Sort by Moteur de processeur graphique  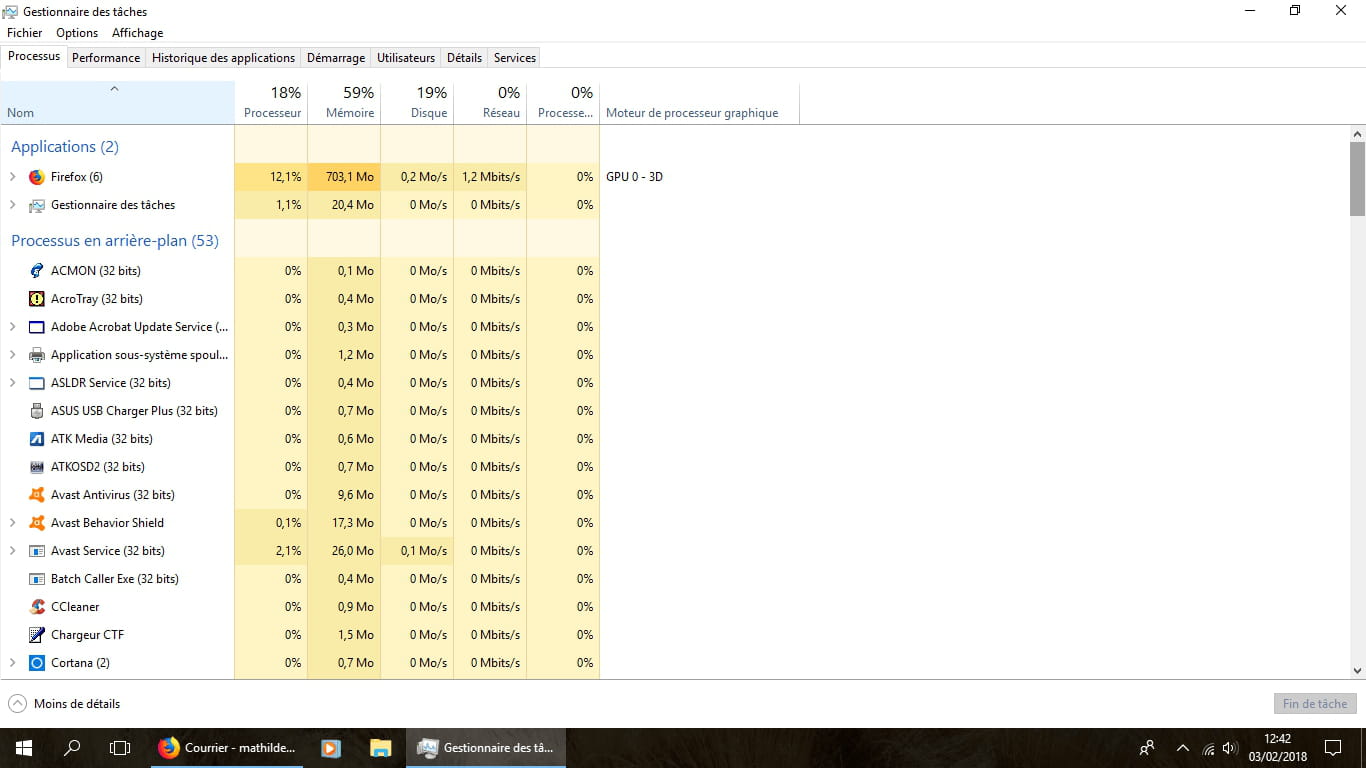tap(700, 103)
